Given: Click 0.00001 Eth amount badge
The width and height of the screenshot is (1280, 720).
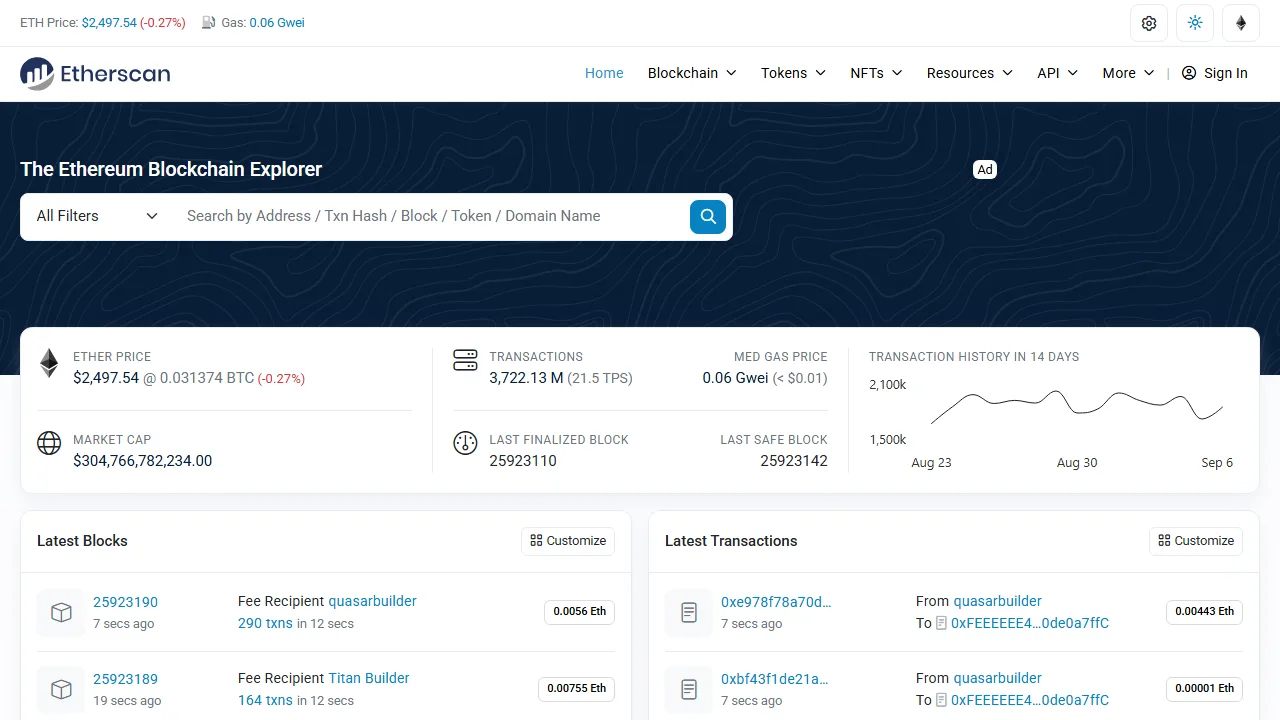Looking at the screenshot, I should [x=1204, y=689].
